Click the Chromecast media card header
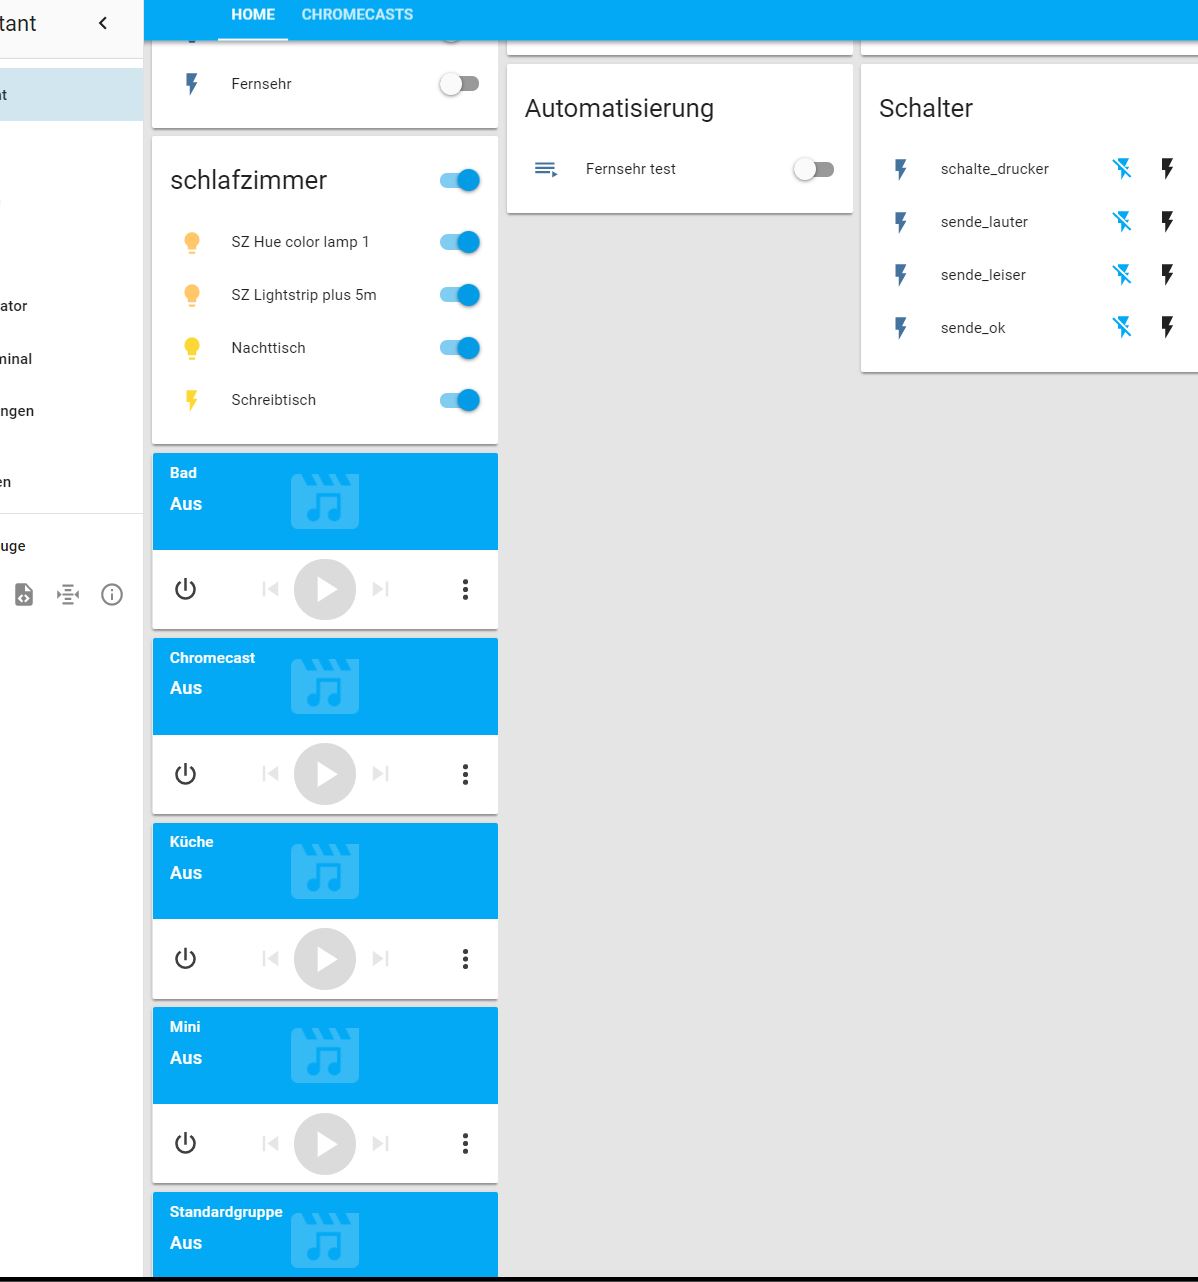This screenshot has width=1198, height=1282. 325,686
